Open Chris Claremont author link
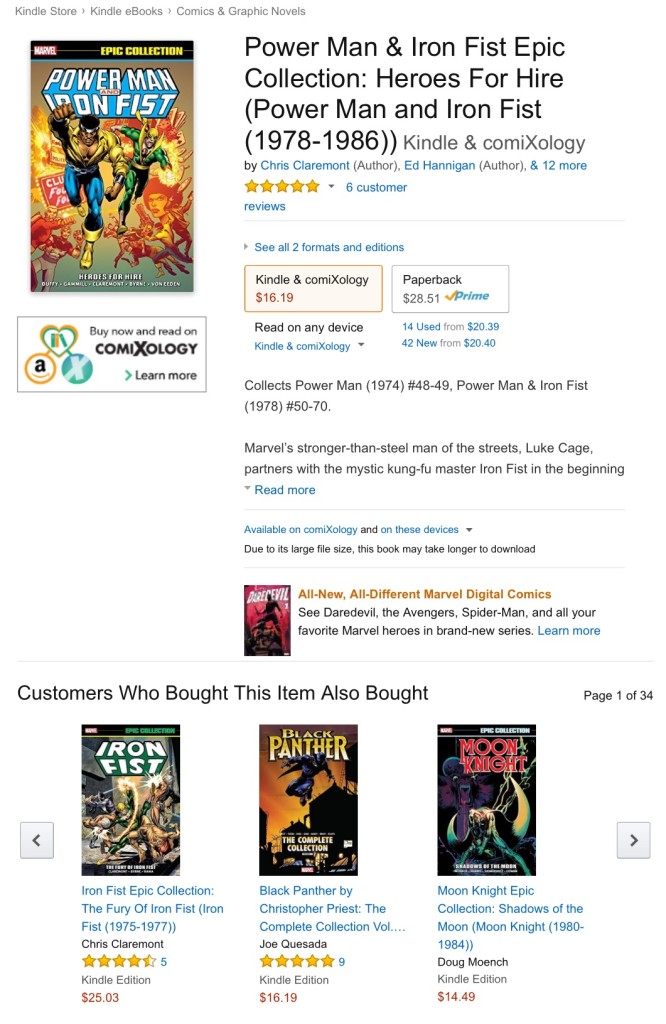 [x=305, y=165]
